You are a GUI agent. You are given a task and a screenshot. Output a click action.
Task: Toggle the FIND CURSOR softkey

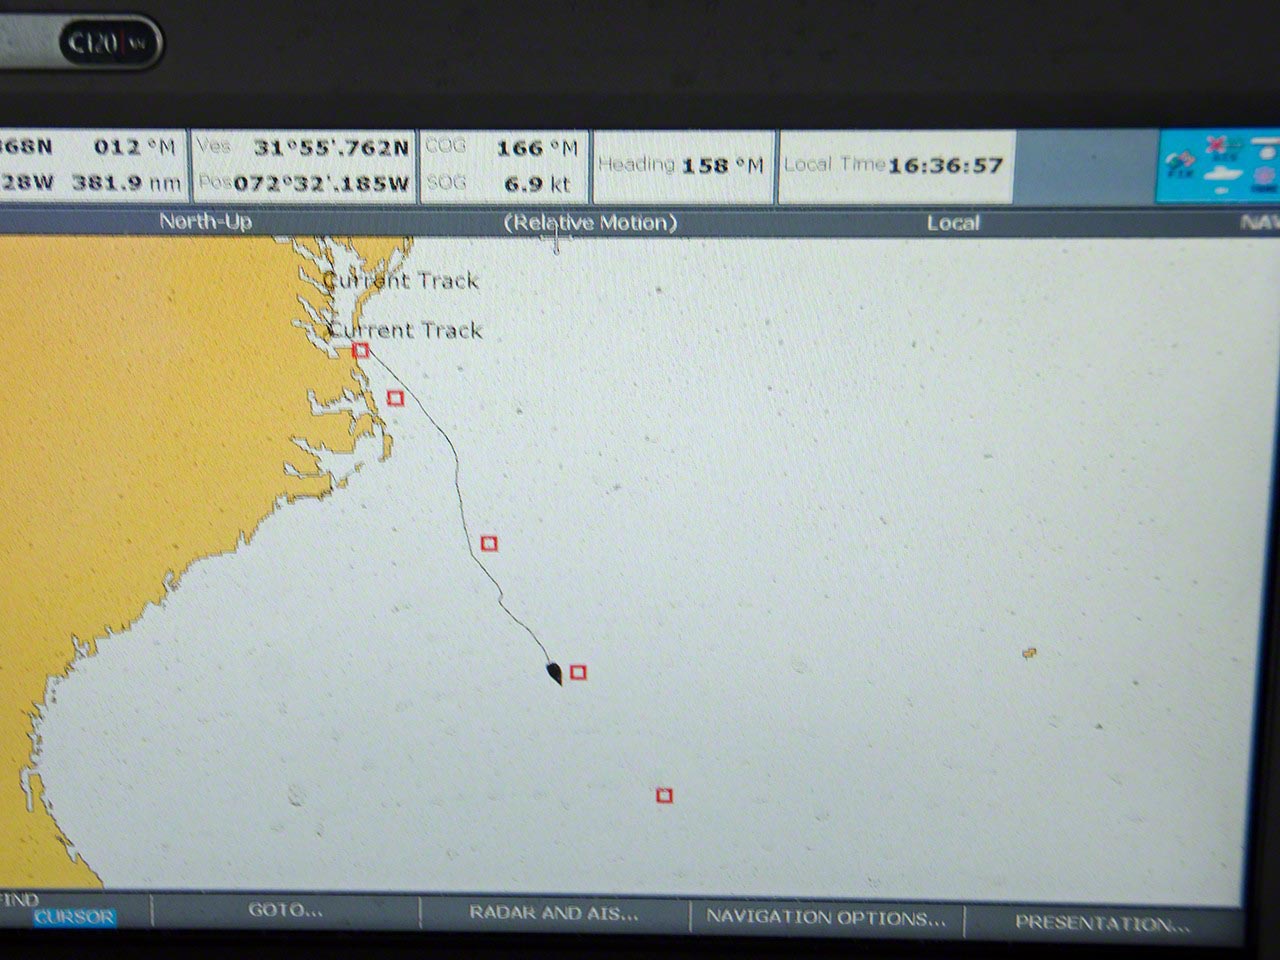pyautogui.click(x=73, y=915)
